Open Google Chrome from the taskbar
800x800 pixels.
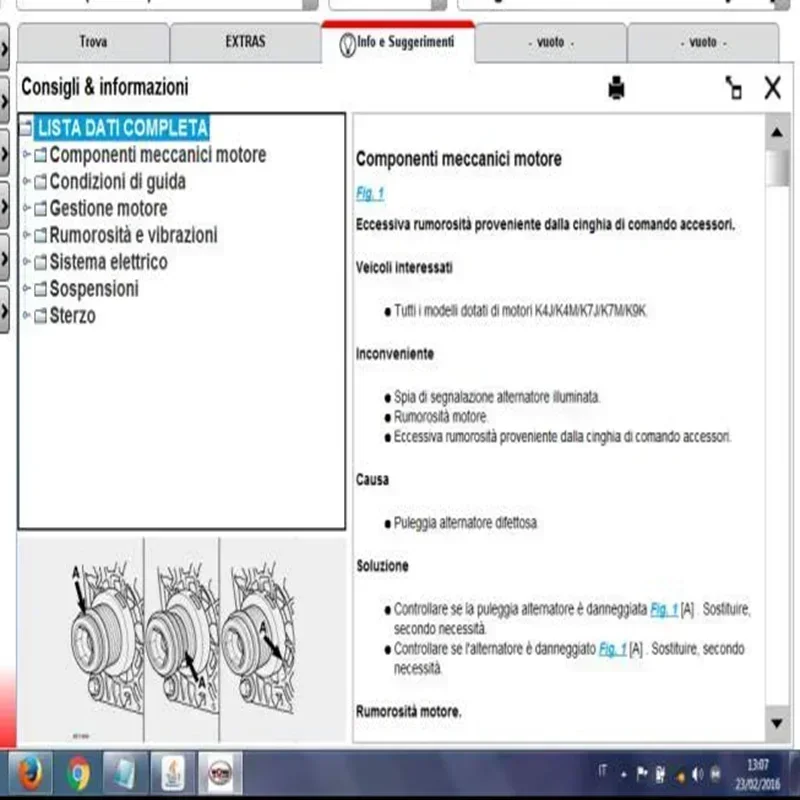click(79, 772)
